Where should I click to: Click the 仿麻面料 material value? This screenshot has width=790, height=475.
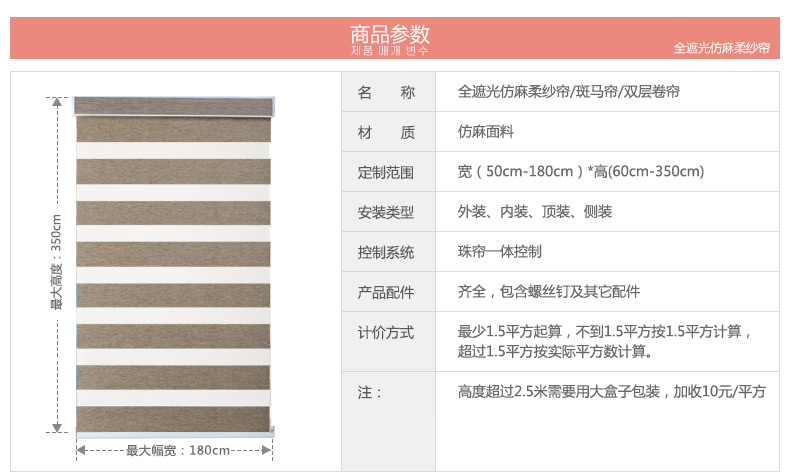coord(486,131)
